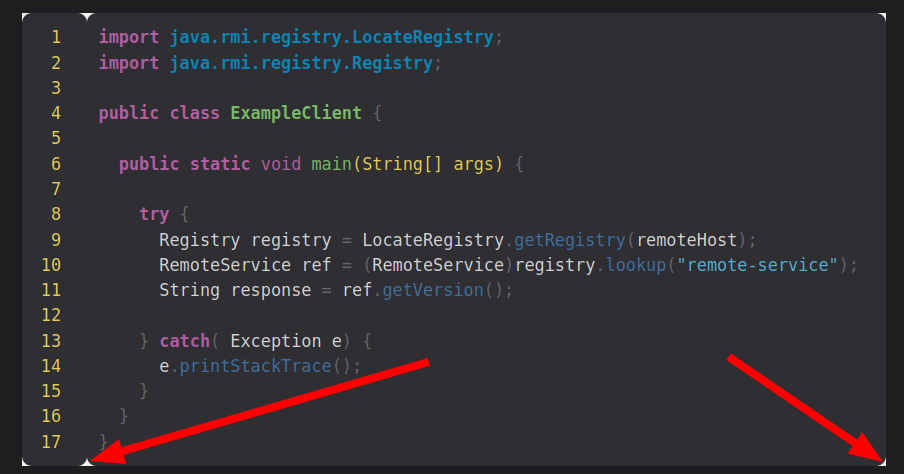The image size is (904, 474).
Task: Click the "class" keyword on line 4
Action: pyautogui.click(x=195, y=113)
